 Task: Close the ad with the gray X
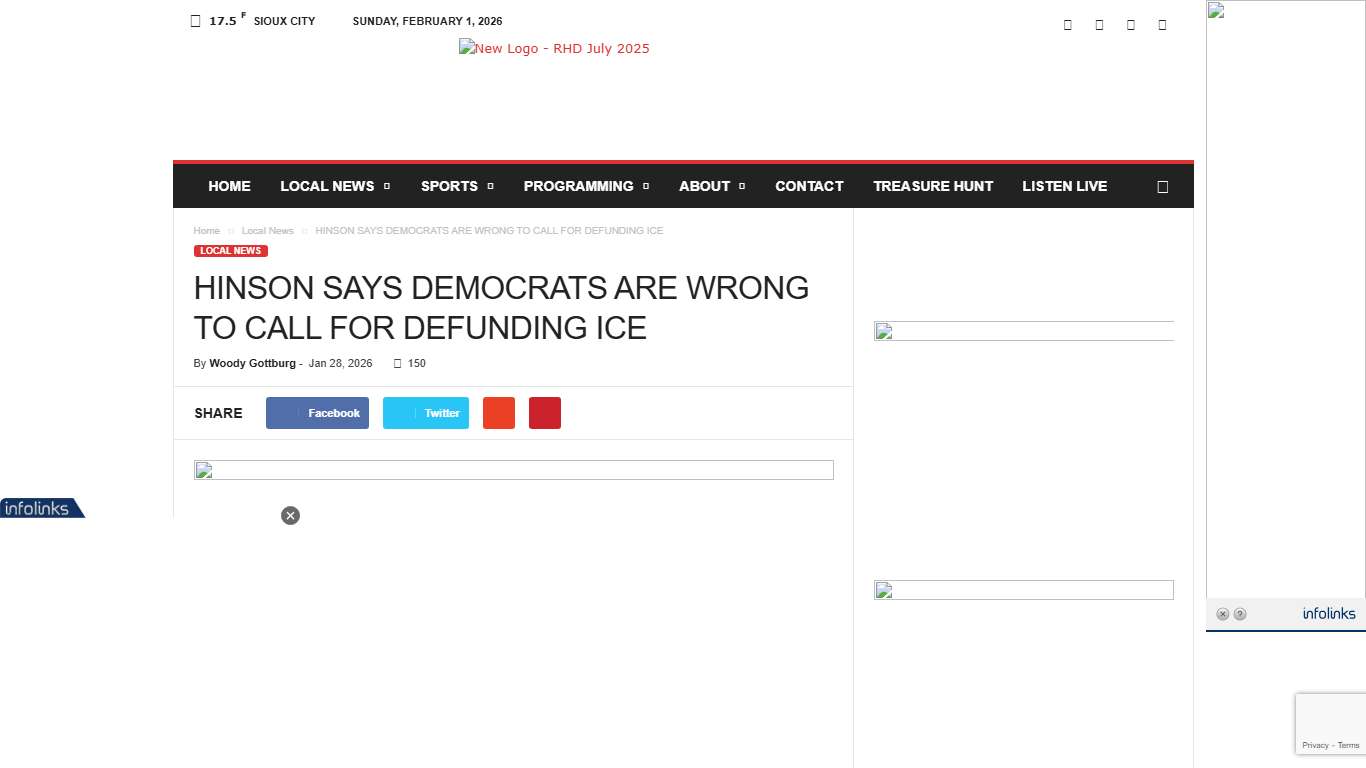click(290, 516)
